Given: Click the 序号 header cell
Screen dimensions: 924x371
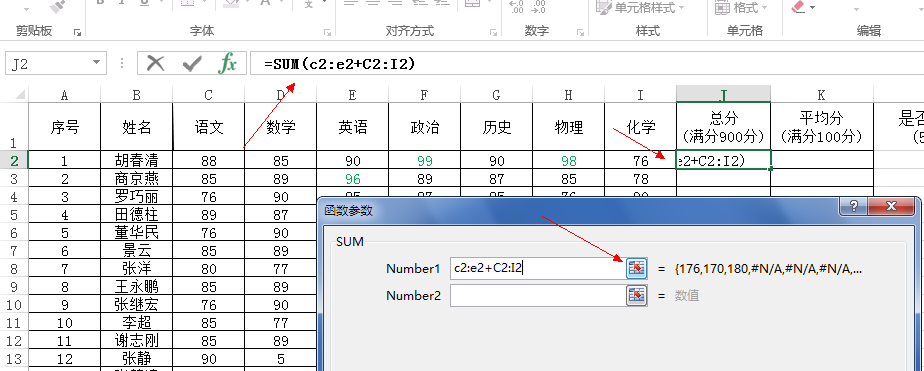Looking at the screenshot, I should (65, 127).
